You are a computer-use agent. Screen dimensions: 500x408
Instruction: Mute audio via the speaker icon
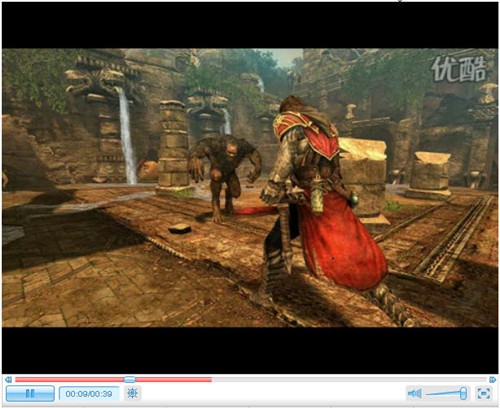click(x=415, y=394)
